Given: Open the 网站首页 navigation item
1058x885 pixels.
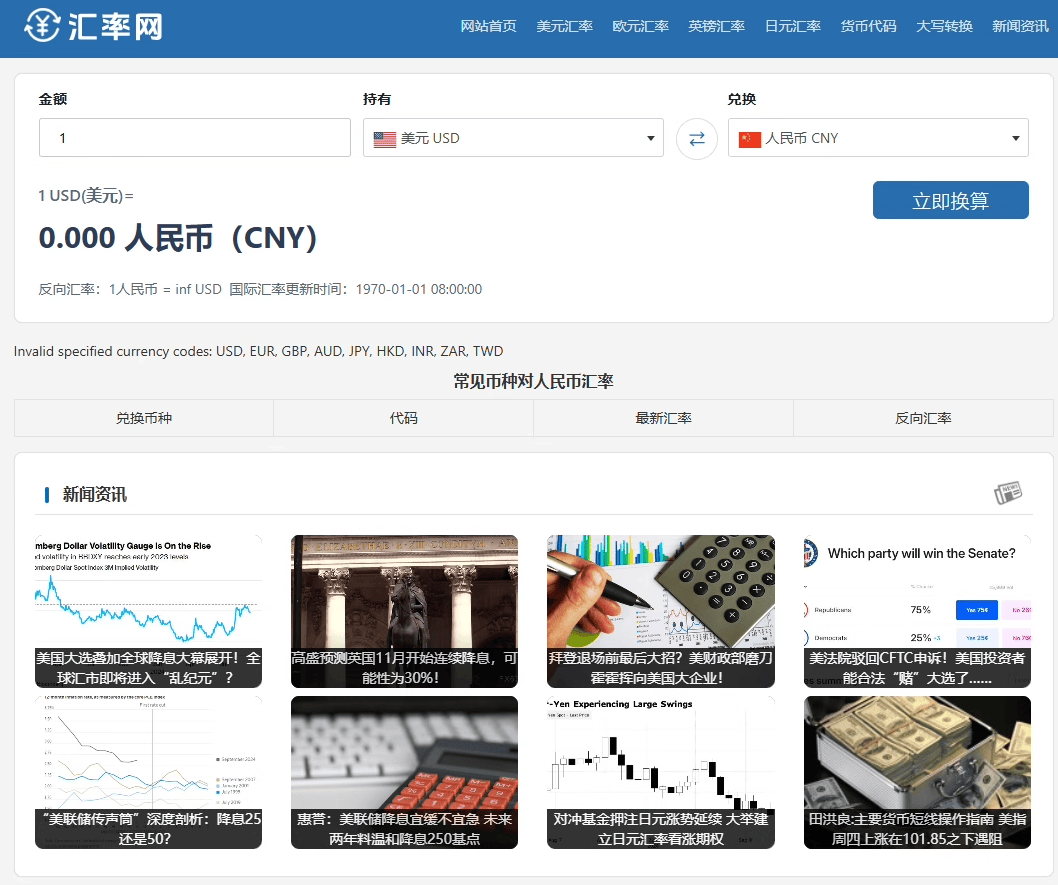Looking at the screenshot, I should click(x=487, y=27).
